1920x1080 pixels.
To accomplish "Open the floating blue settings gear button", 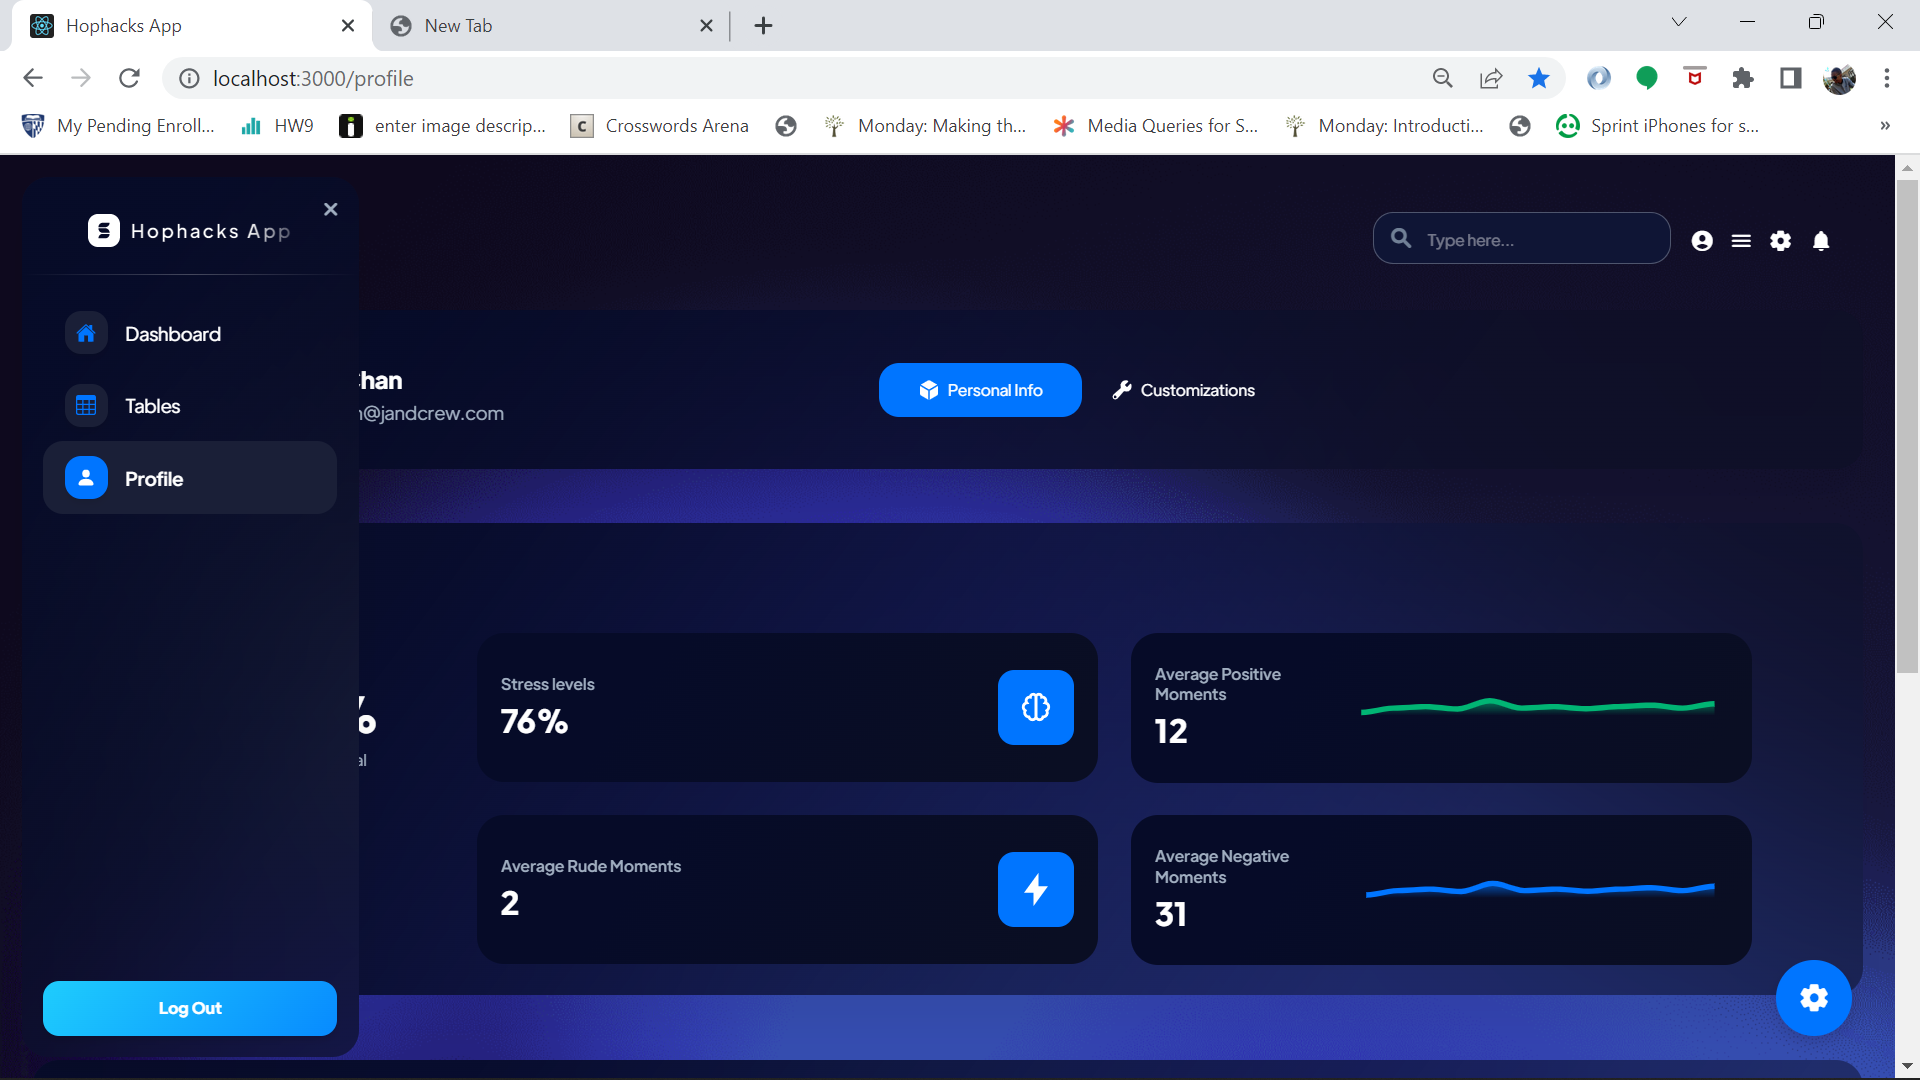I will (1813, 997).
